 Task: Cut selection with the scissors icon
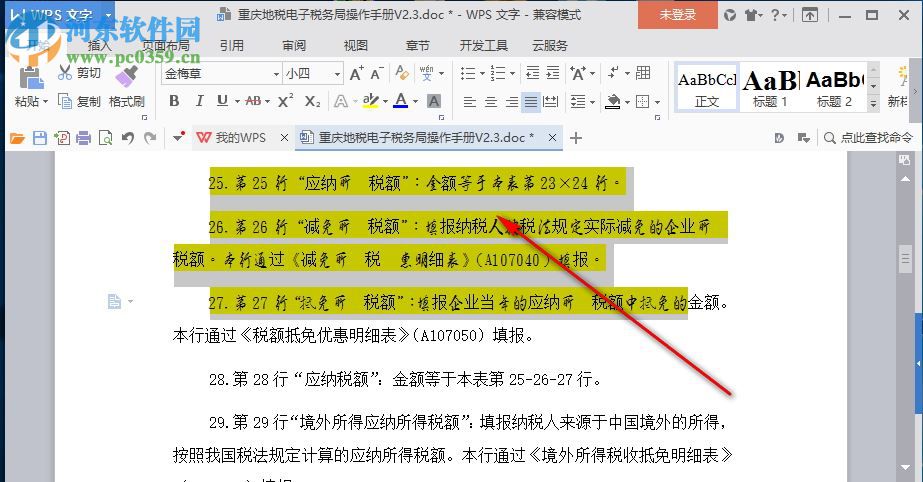click(65, 72)
